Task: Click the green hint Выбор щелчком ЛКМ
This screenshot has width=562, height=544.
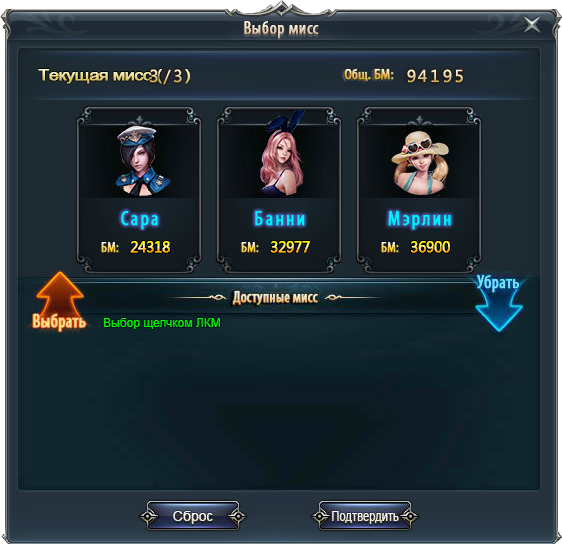Action: (x=162, y=323)
